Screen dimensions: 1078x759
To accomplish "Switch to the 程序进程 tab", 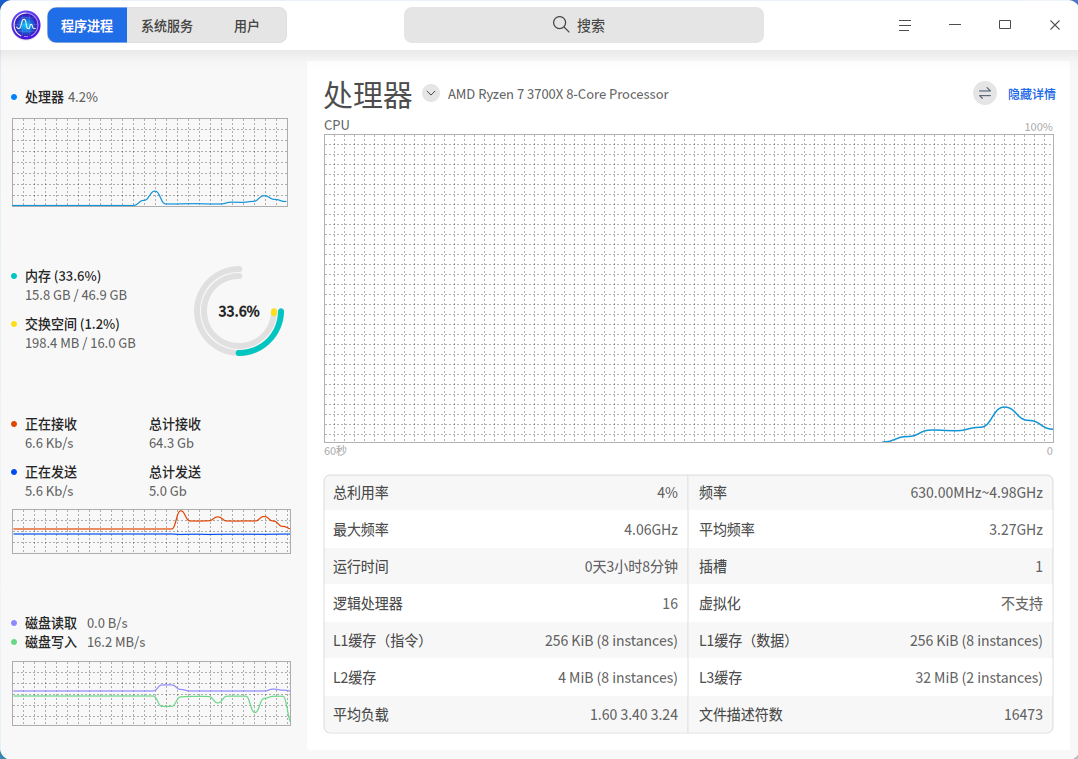I will 87,25.
